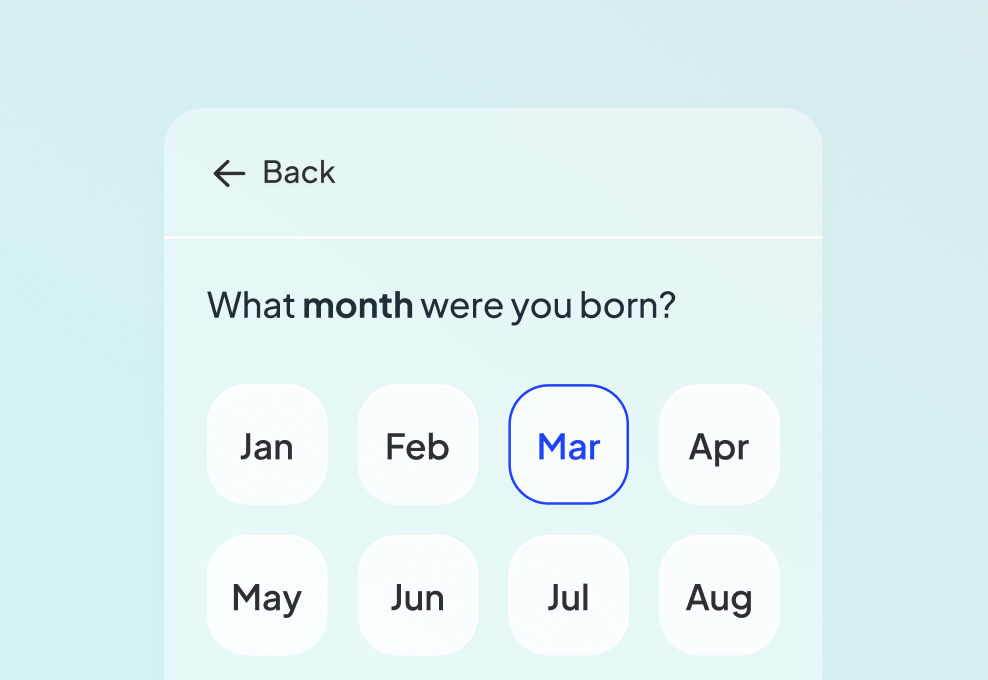Image resolution: width=988 pixels, height=680 pixels.
Task: Choose the Feb month option
Action: tap(418, 445)
